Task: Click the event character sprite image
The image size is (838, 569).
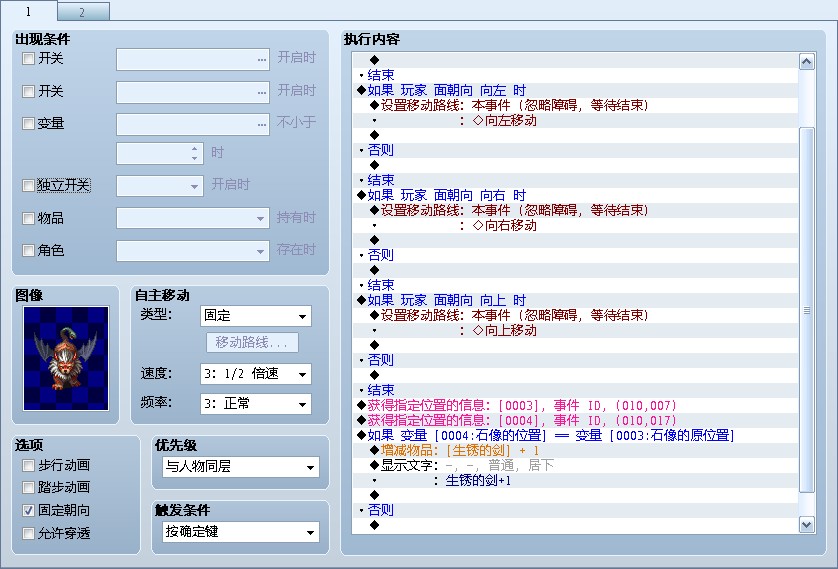Action: 66,358
